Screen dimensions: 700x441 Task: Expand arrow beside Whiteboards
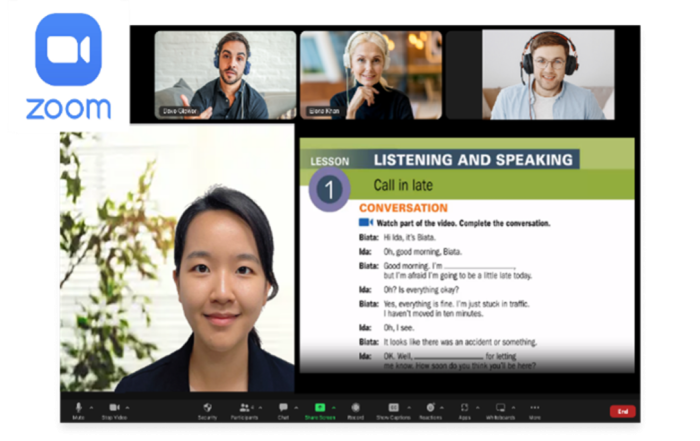coord(513,408)
